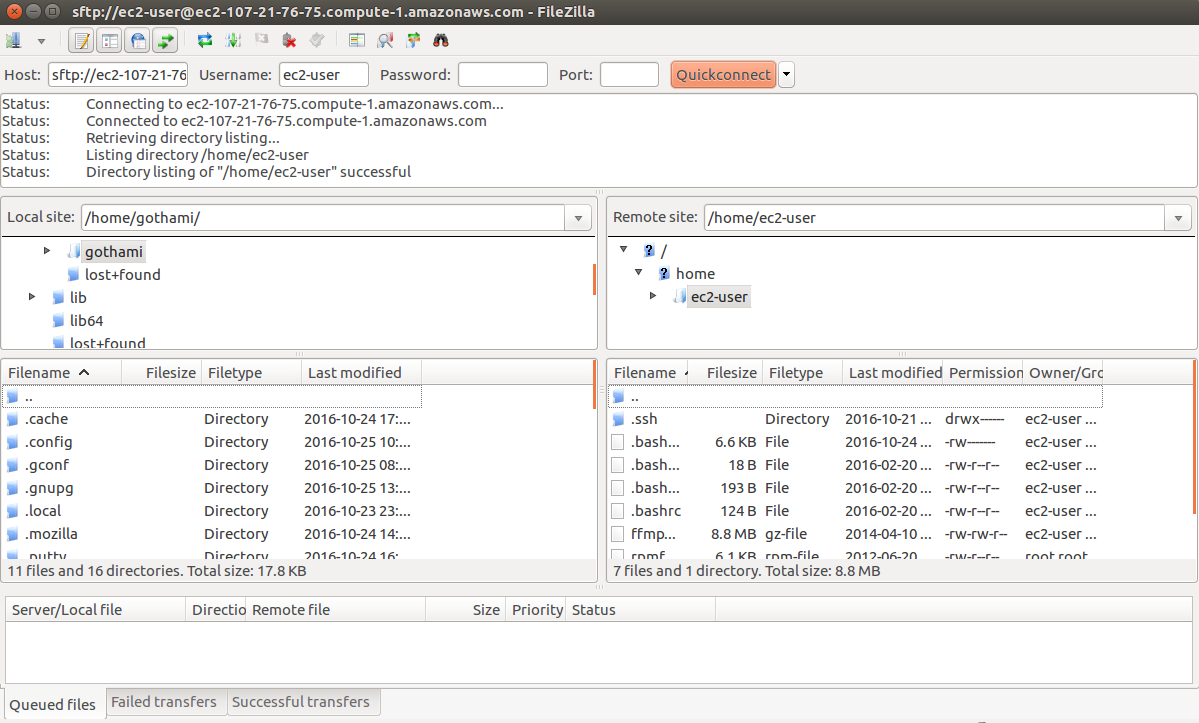Select the .gconf folder icon in local list

12,465
